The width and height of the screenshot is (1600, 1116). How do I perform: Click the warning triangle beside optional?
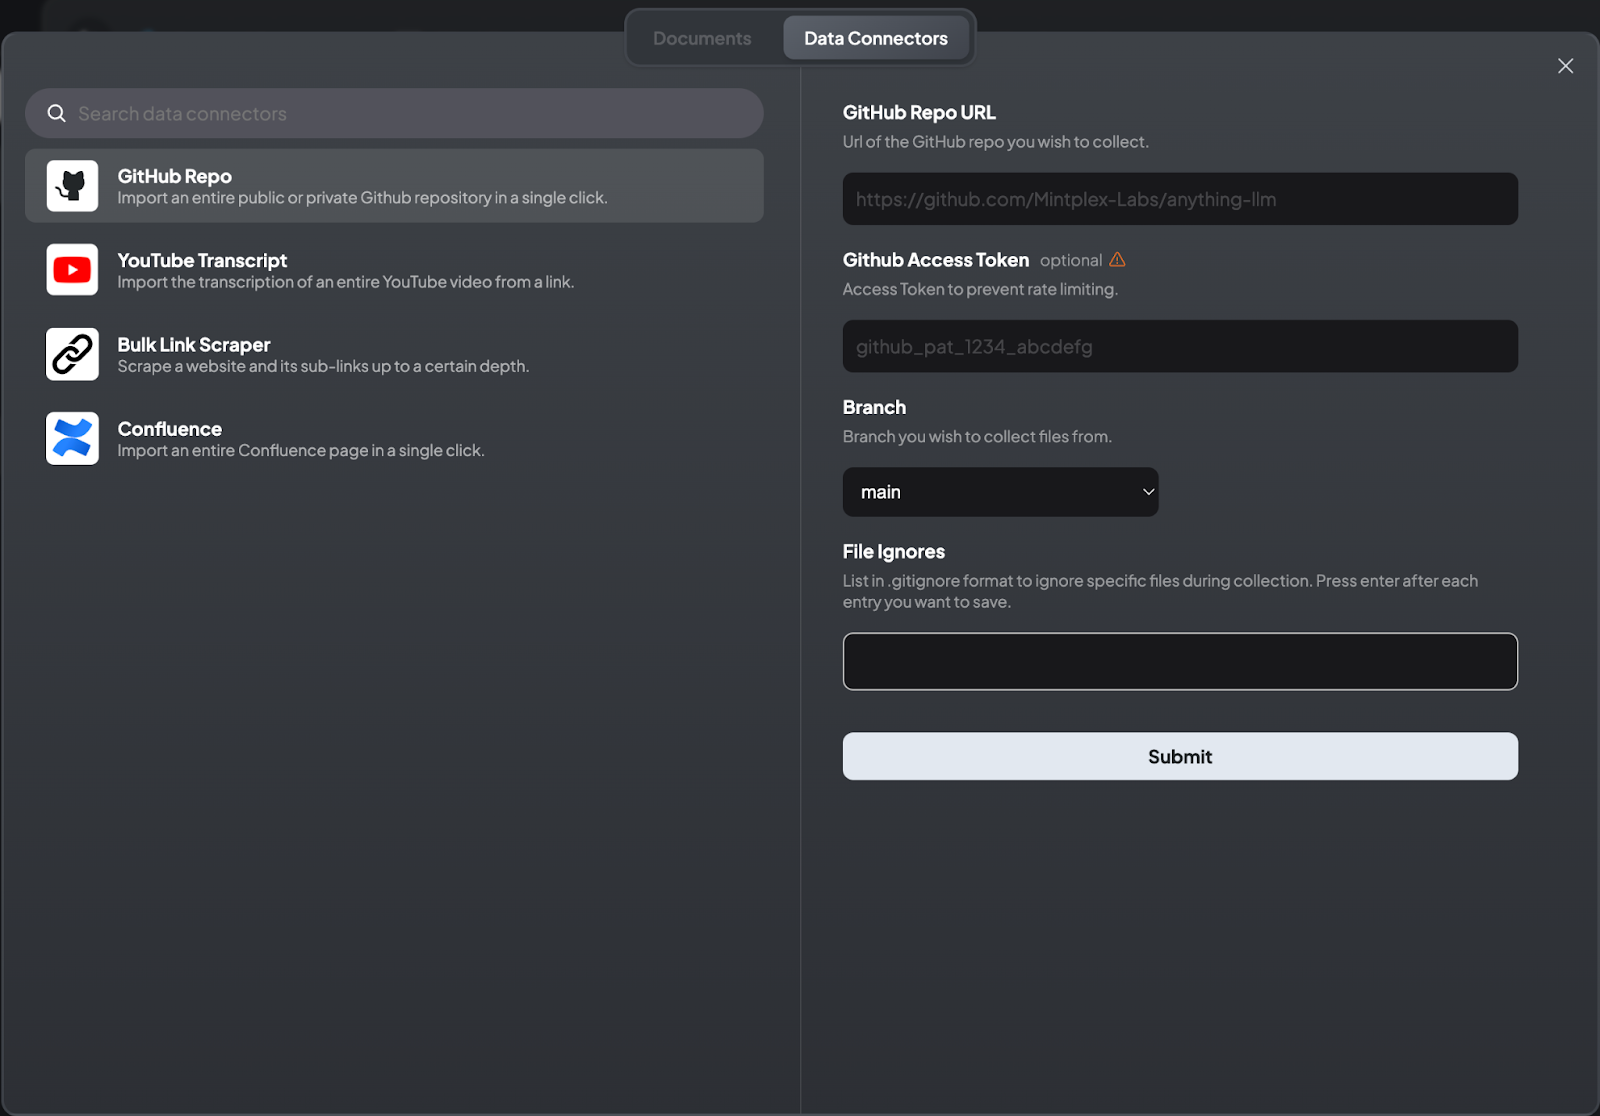point(1117,260)
